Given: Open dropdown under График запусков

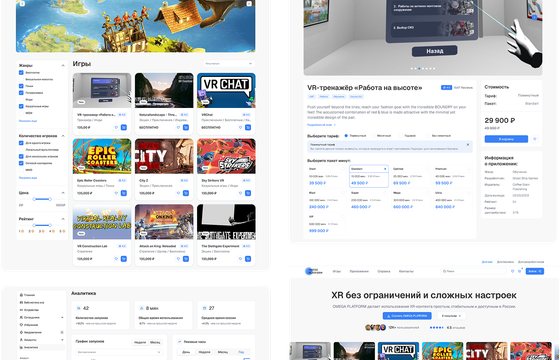Looking at the screenshot, I should [x=119, y=352].
